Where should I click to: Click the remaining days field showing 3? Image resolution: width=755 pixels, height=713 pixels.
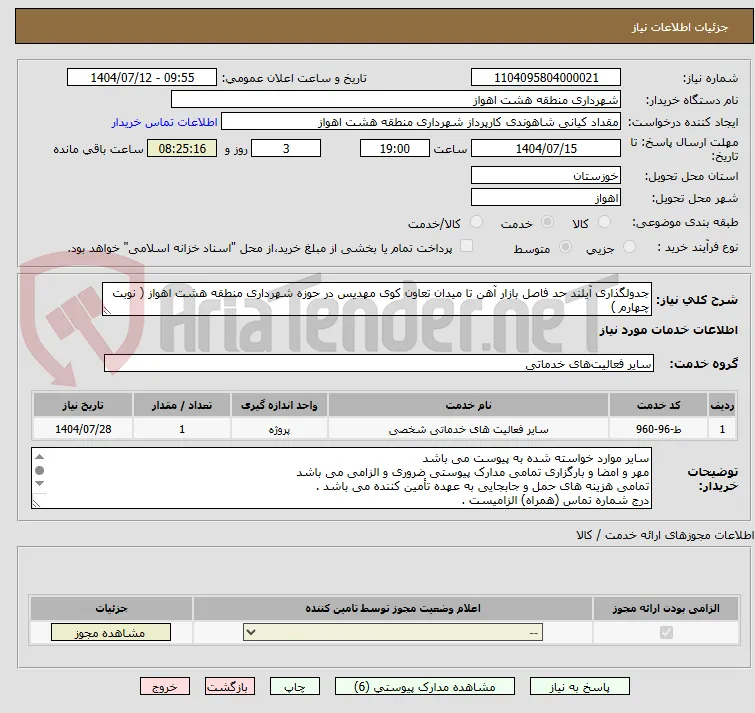286,148
